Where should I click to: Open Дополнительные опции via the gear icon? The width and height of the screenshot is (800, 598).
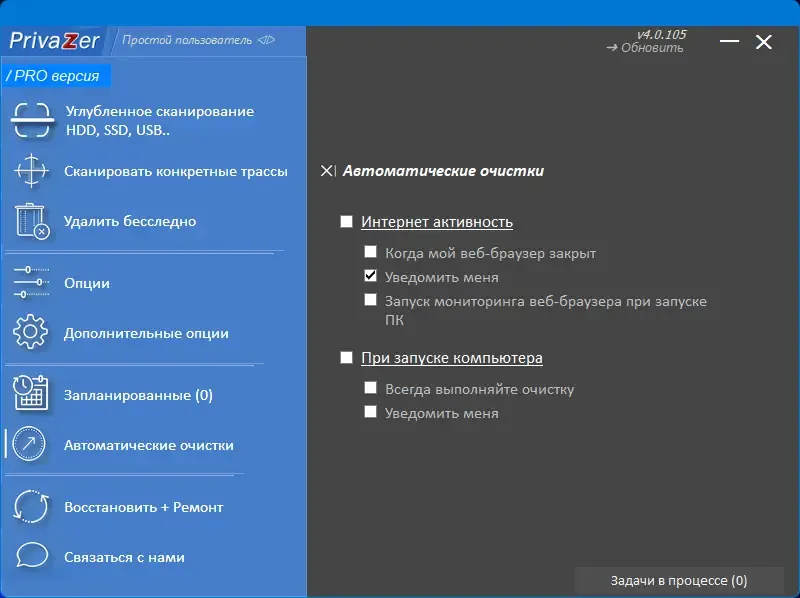pos(32,333)
